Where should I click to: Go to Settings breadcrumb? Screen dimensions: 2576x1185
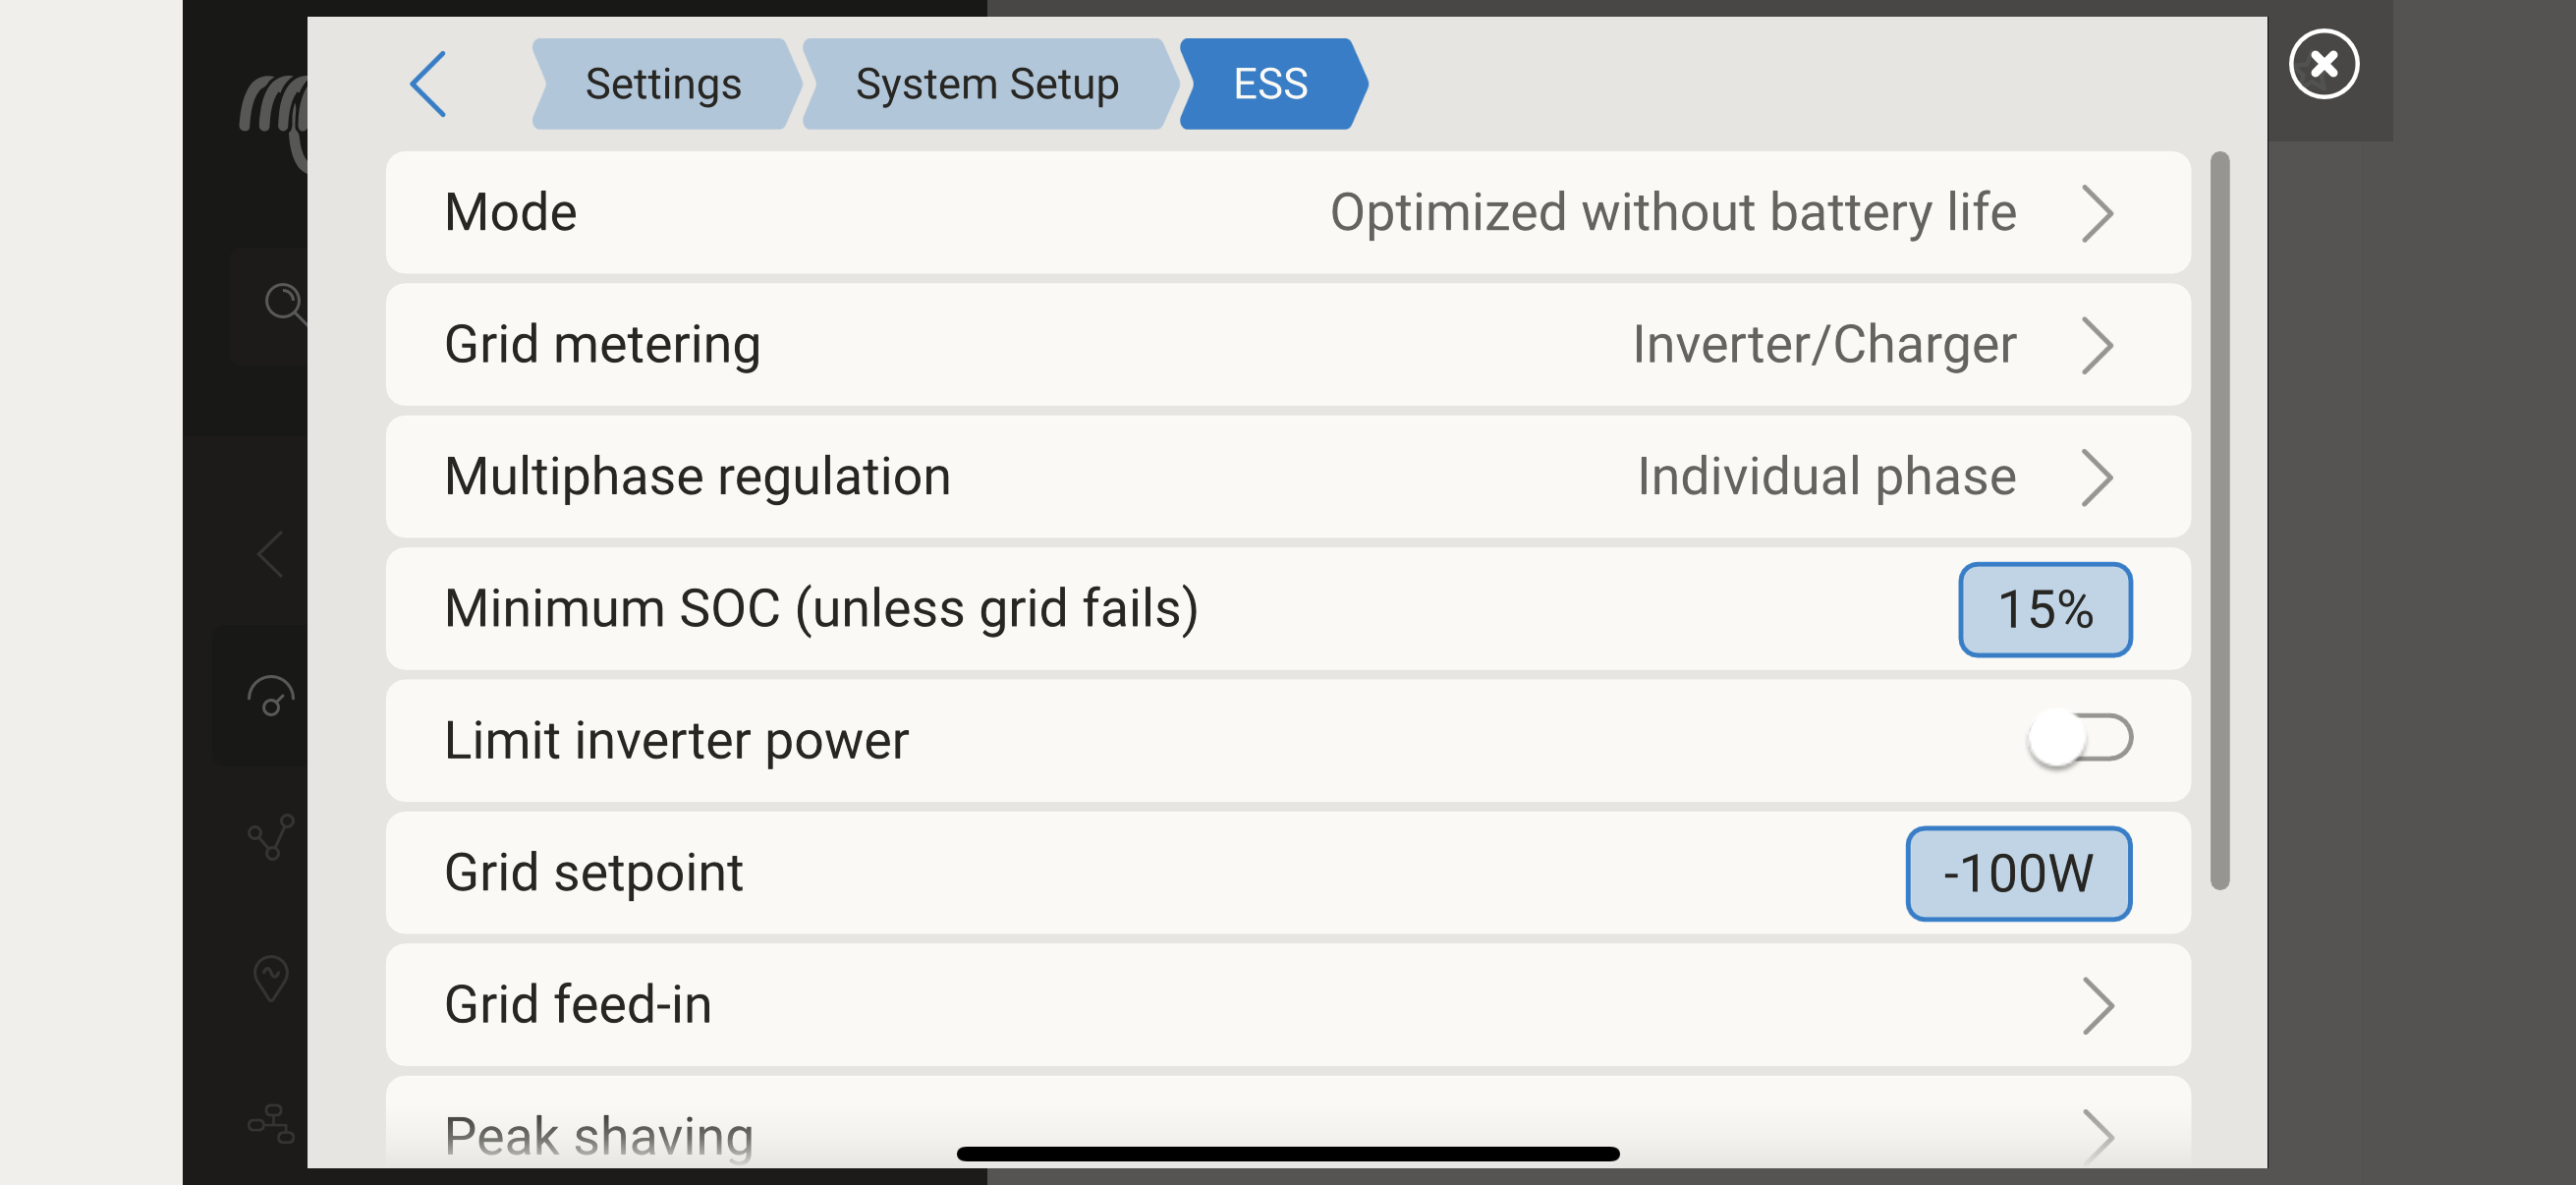click(663, 84)
